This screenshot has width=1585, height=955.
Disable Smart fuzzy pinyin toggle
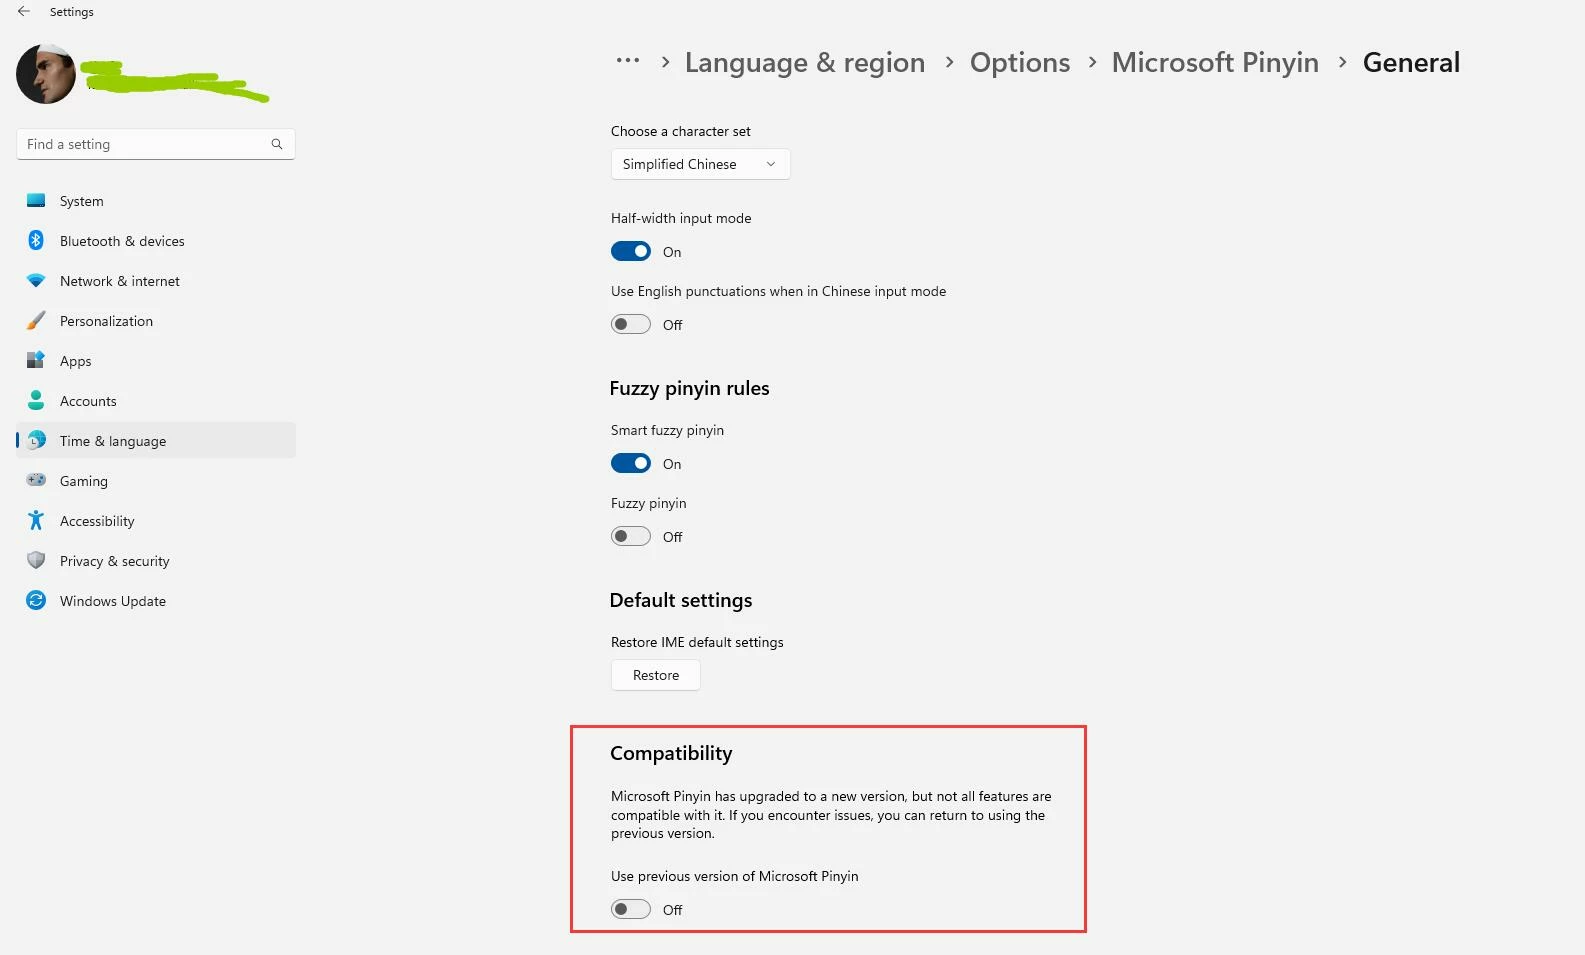coord(631,463)
